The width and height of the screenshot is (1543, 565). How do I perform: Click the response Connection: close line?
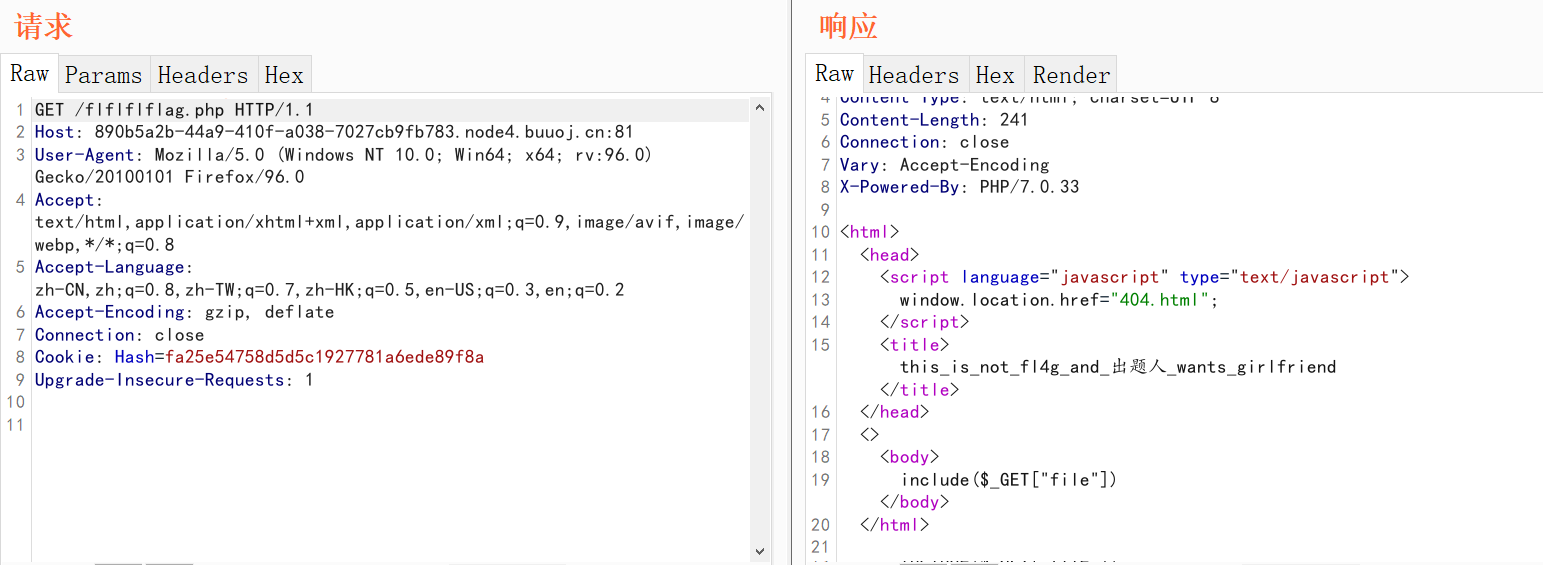[924, 142]
